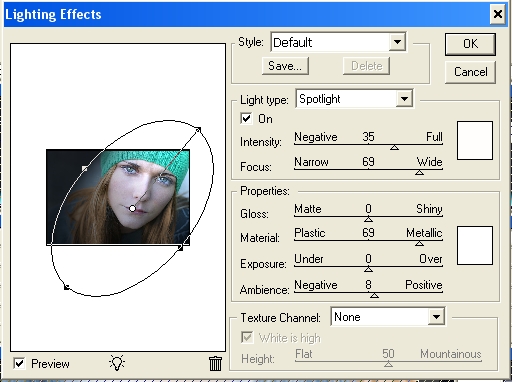Screen dimensions: 512x382
Task: Click the bottom-left spotlight ellipse handle
Action: tap(66, 287)
